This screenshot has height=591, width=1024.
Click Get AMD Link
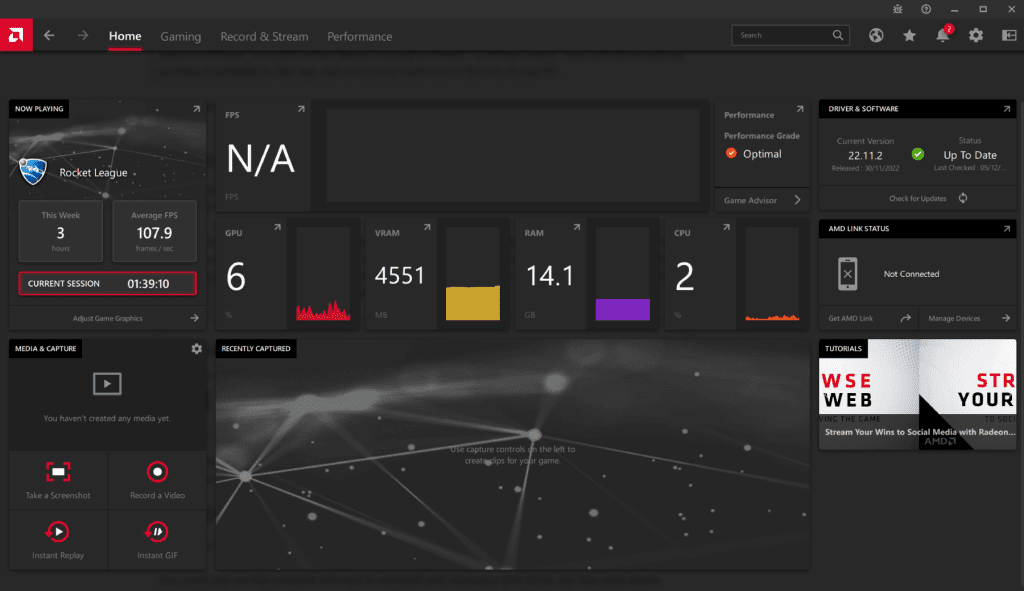(x=850, y=318)
